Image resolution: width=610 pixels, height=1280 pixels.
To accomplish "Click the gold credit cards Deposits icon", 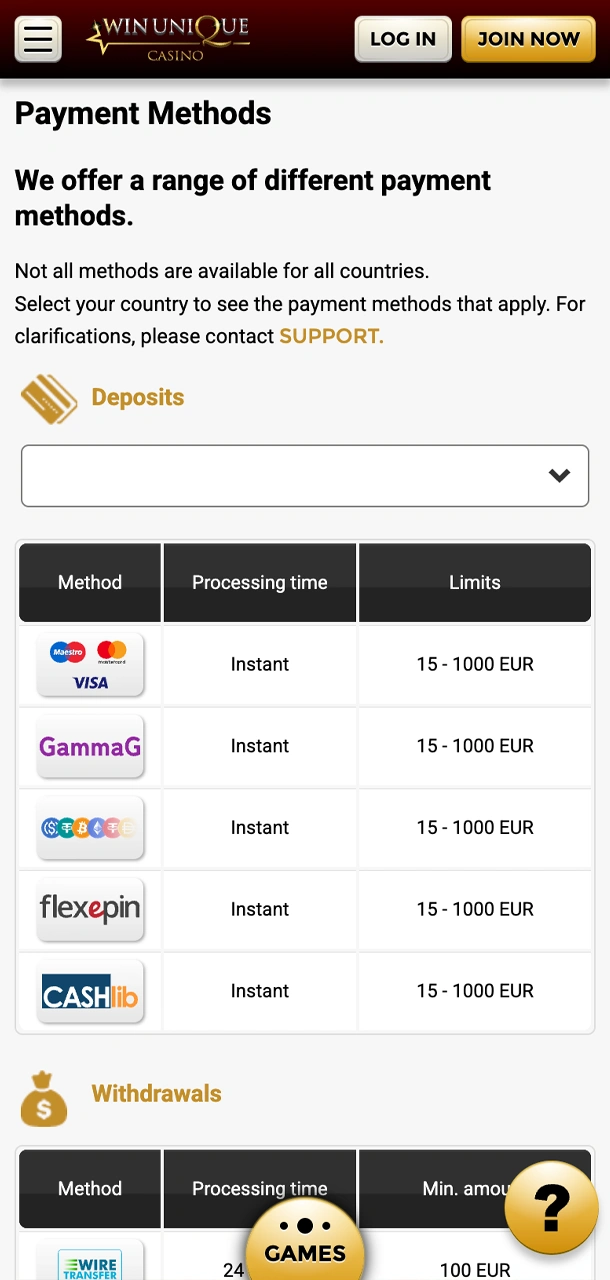I will pyautogui.click(x=48, y=398).
